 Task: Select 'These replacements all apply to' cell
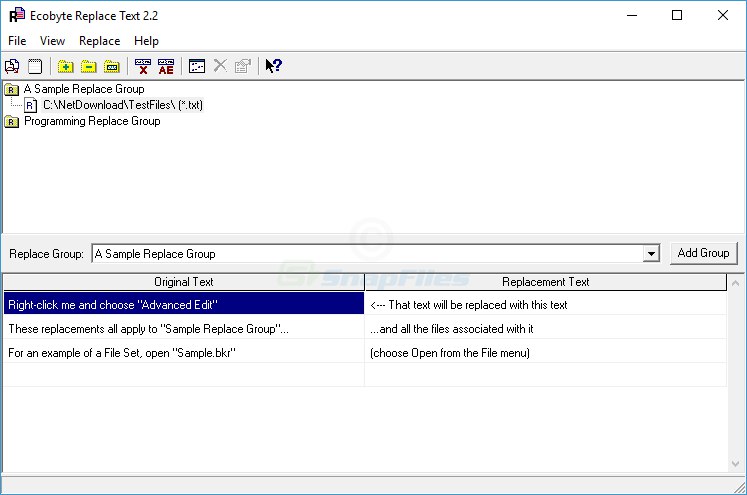coord(184,327)
